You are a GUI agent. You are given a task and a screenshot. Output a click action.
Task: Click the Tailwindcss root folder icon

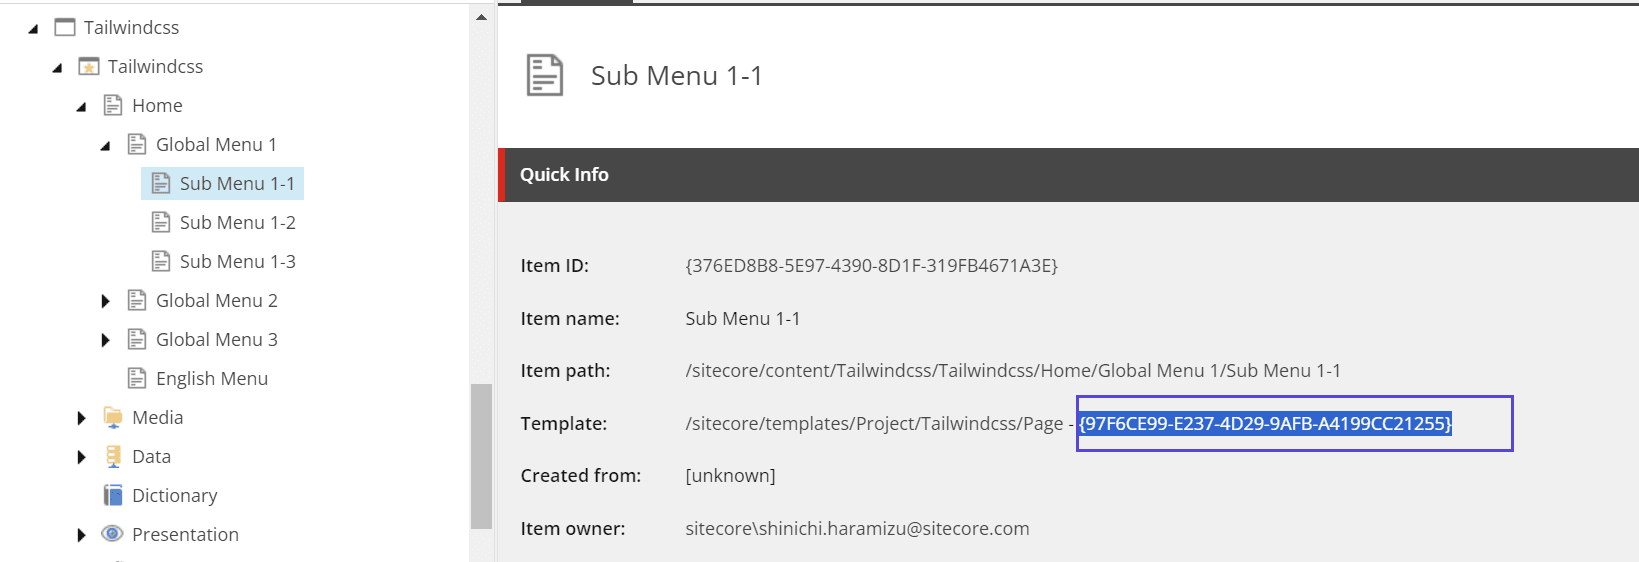[x=65, y=27]
